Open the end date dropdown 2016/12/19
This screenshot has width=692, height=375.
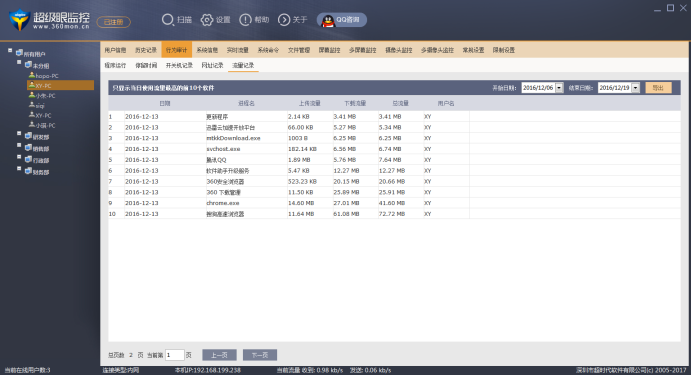pos(636,88)
